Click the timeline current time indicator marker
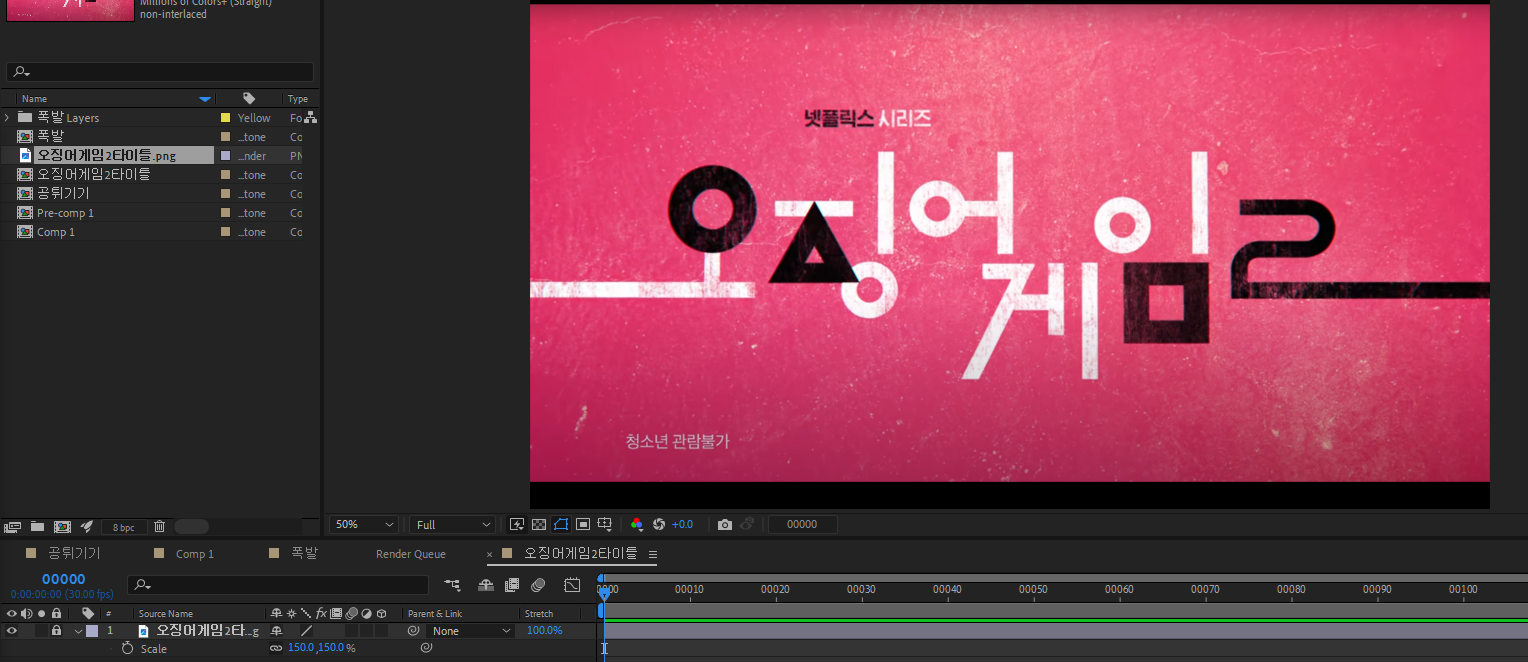Viewport: 1528px width, 662px height. pos(604,594)
